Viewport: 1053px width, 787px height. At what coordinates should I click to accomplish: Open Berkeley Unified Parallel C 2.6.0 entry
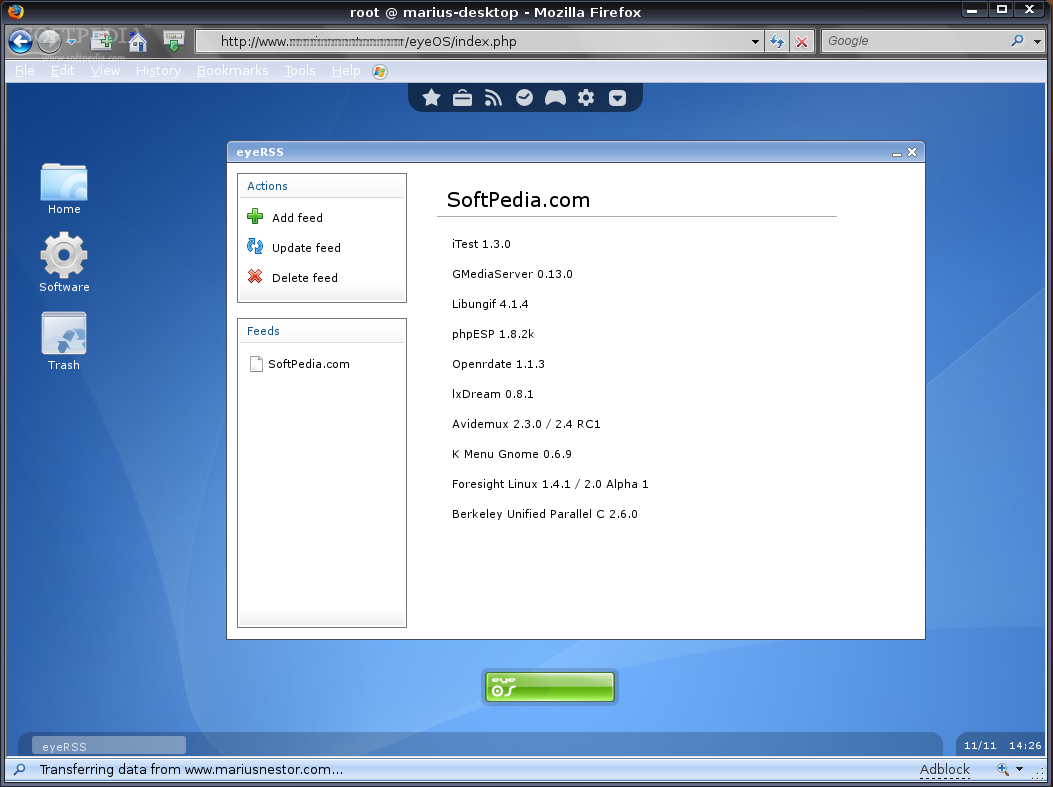[544, 514]
